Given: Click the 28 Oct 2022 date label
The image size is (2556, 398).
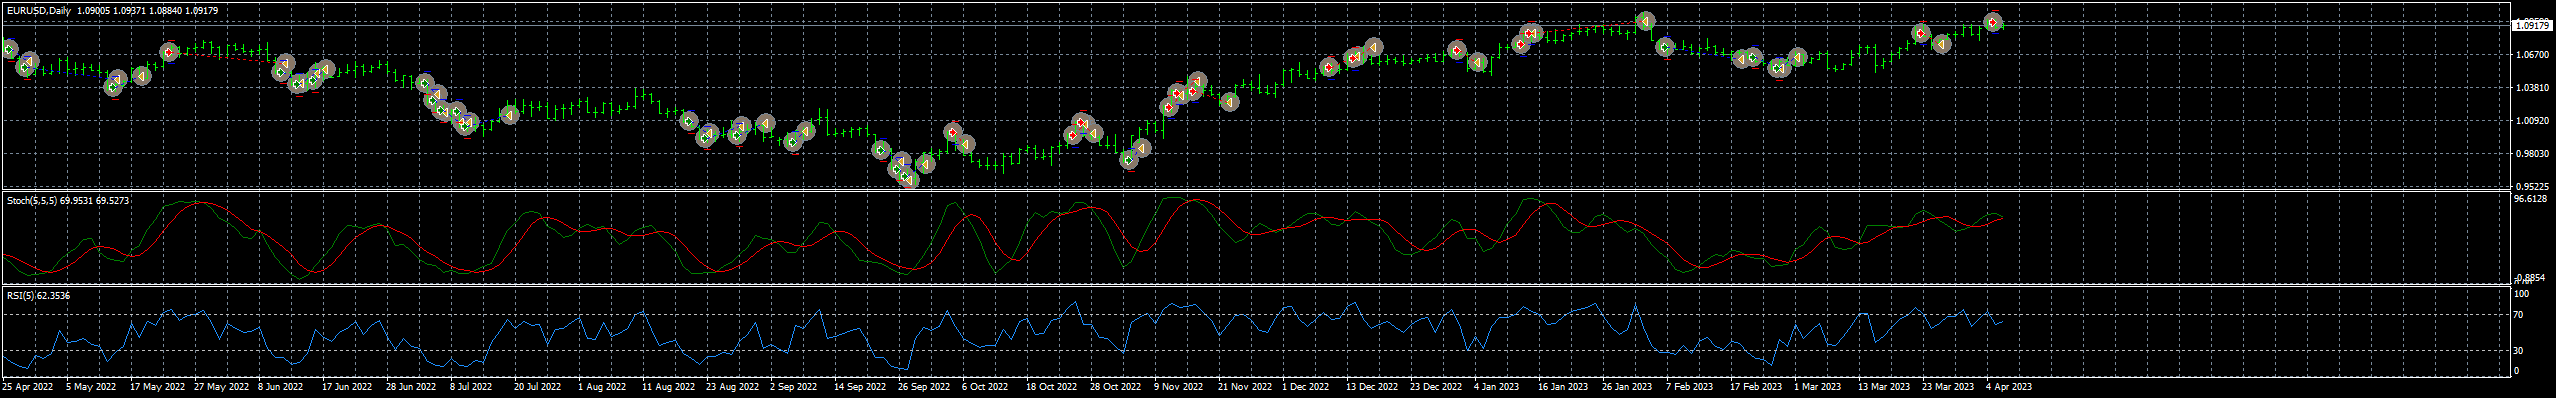Looking at the screenshot, I should click(x=1116, y=386).
